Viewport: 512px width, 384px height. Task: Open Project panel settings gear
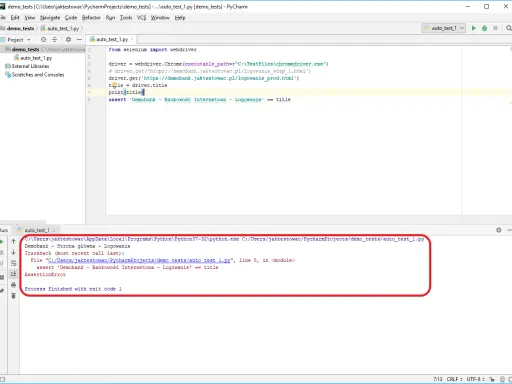point(68,40)
